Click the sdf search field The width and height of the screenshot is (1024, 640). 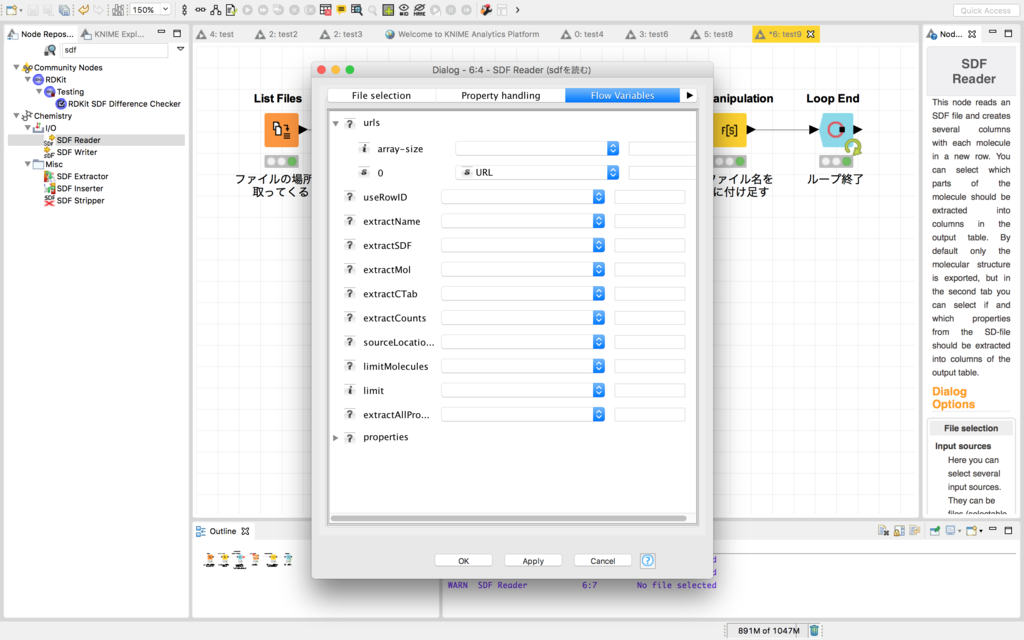tap(115, 50)
